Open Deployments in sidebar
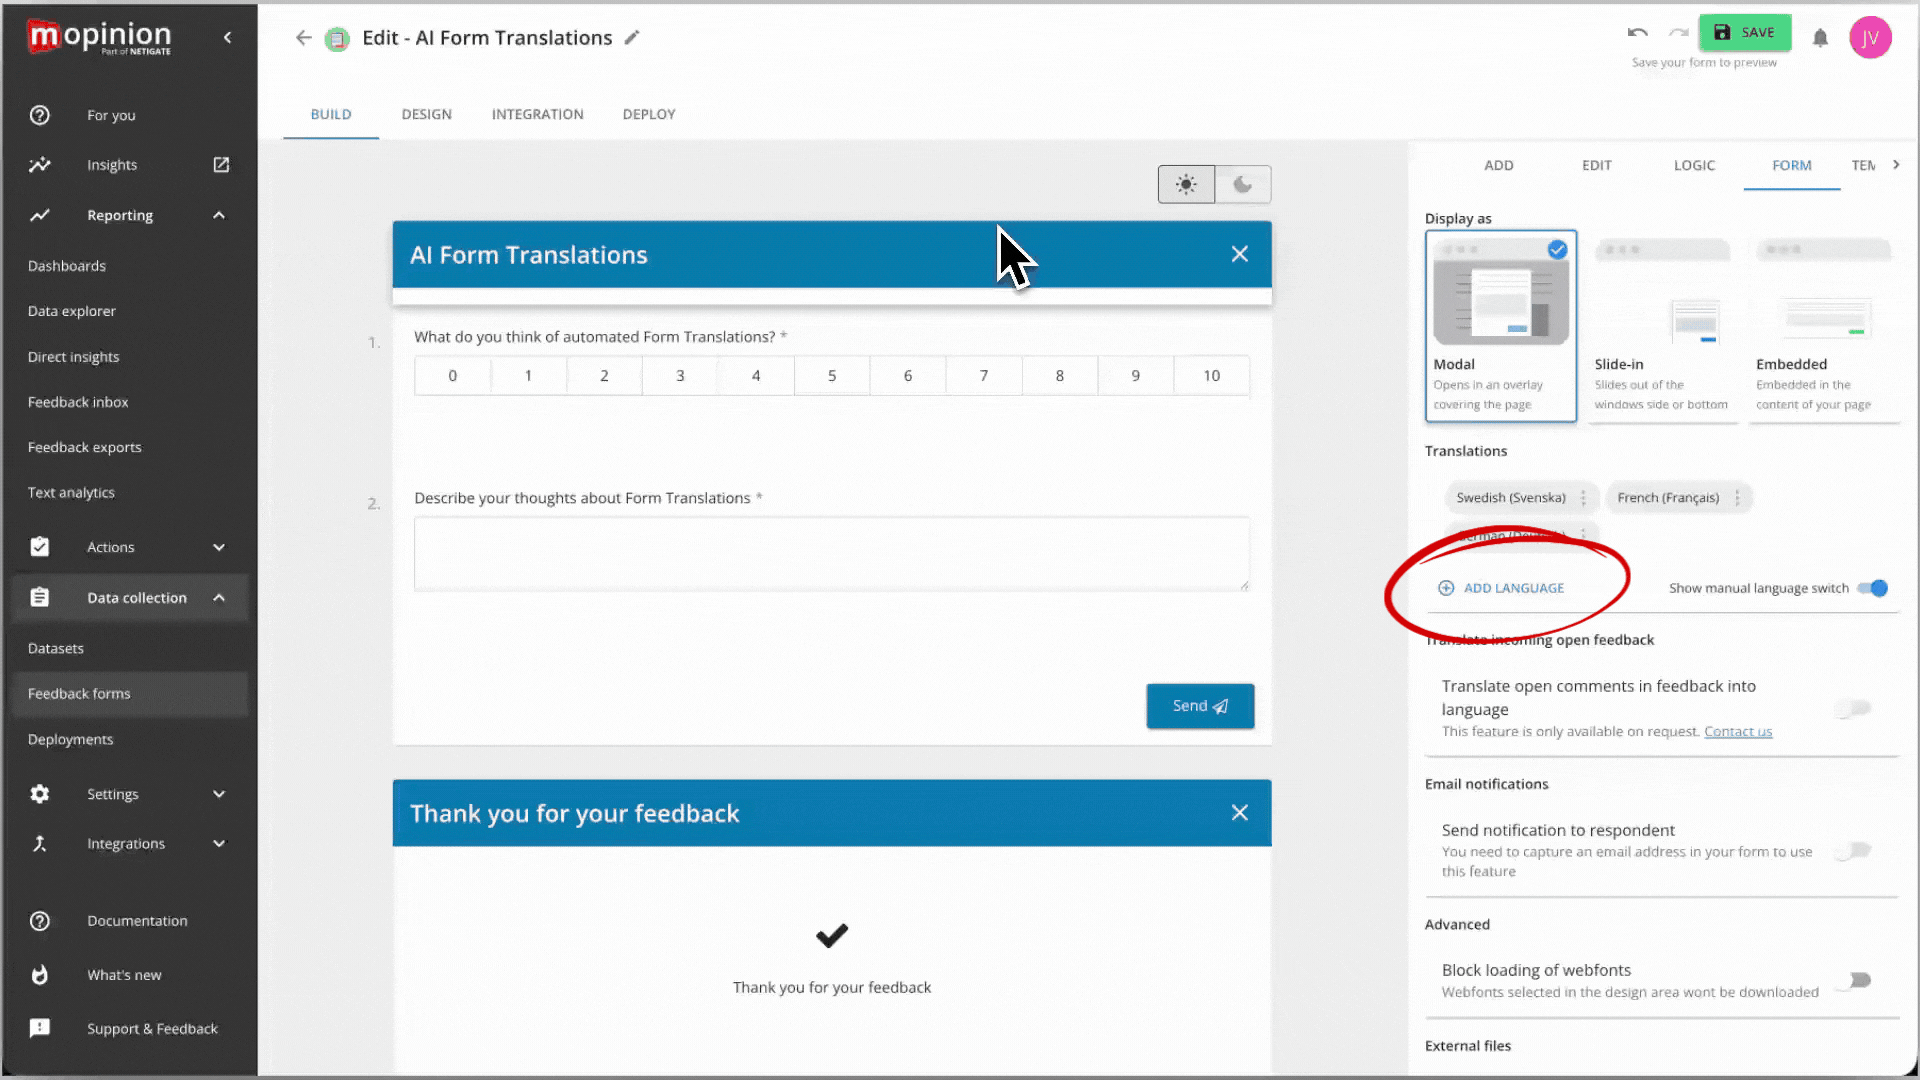The height and width of the screenshot is (1080, 1920). pos(71,740)
